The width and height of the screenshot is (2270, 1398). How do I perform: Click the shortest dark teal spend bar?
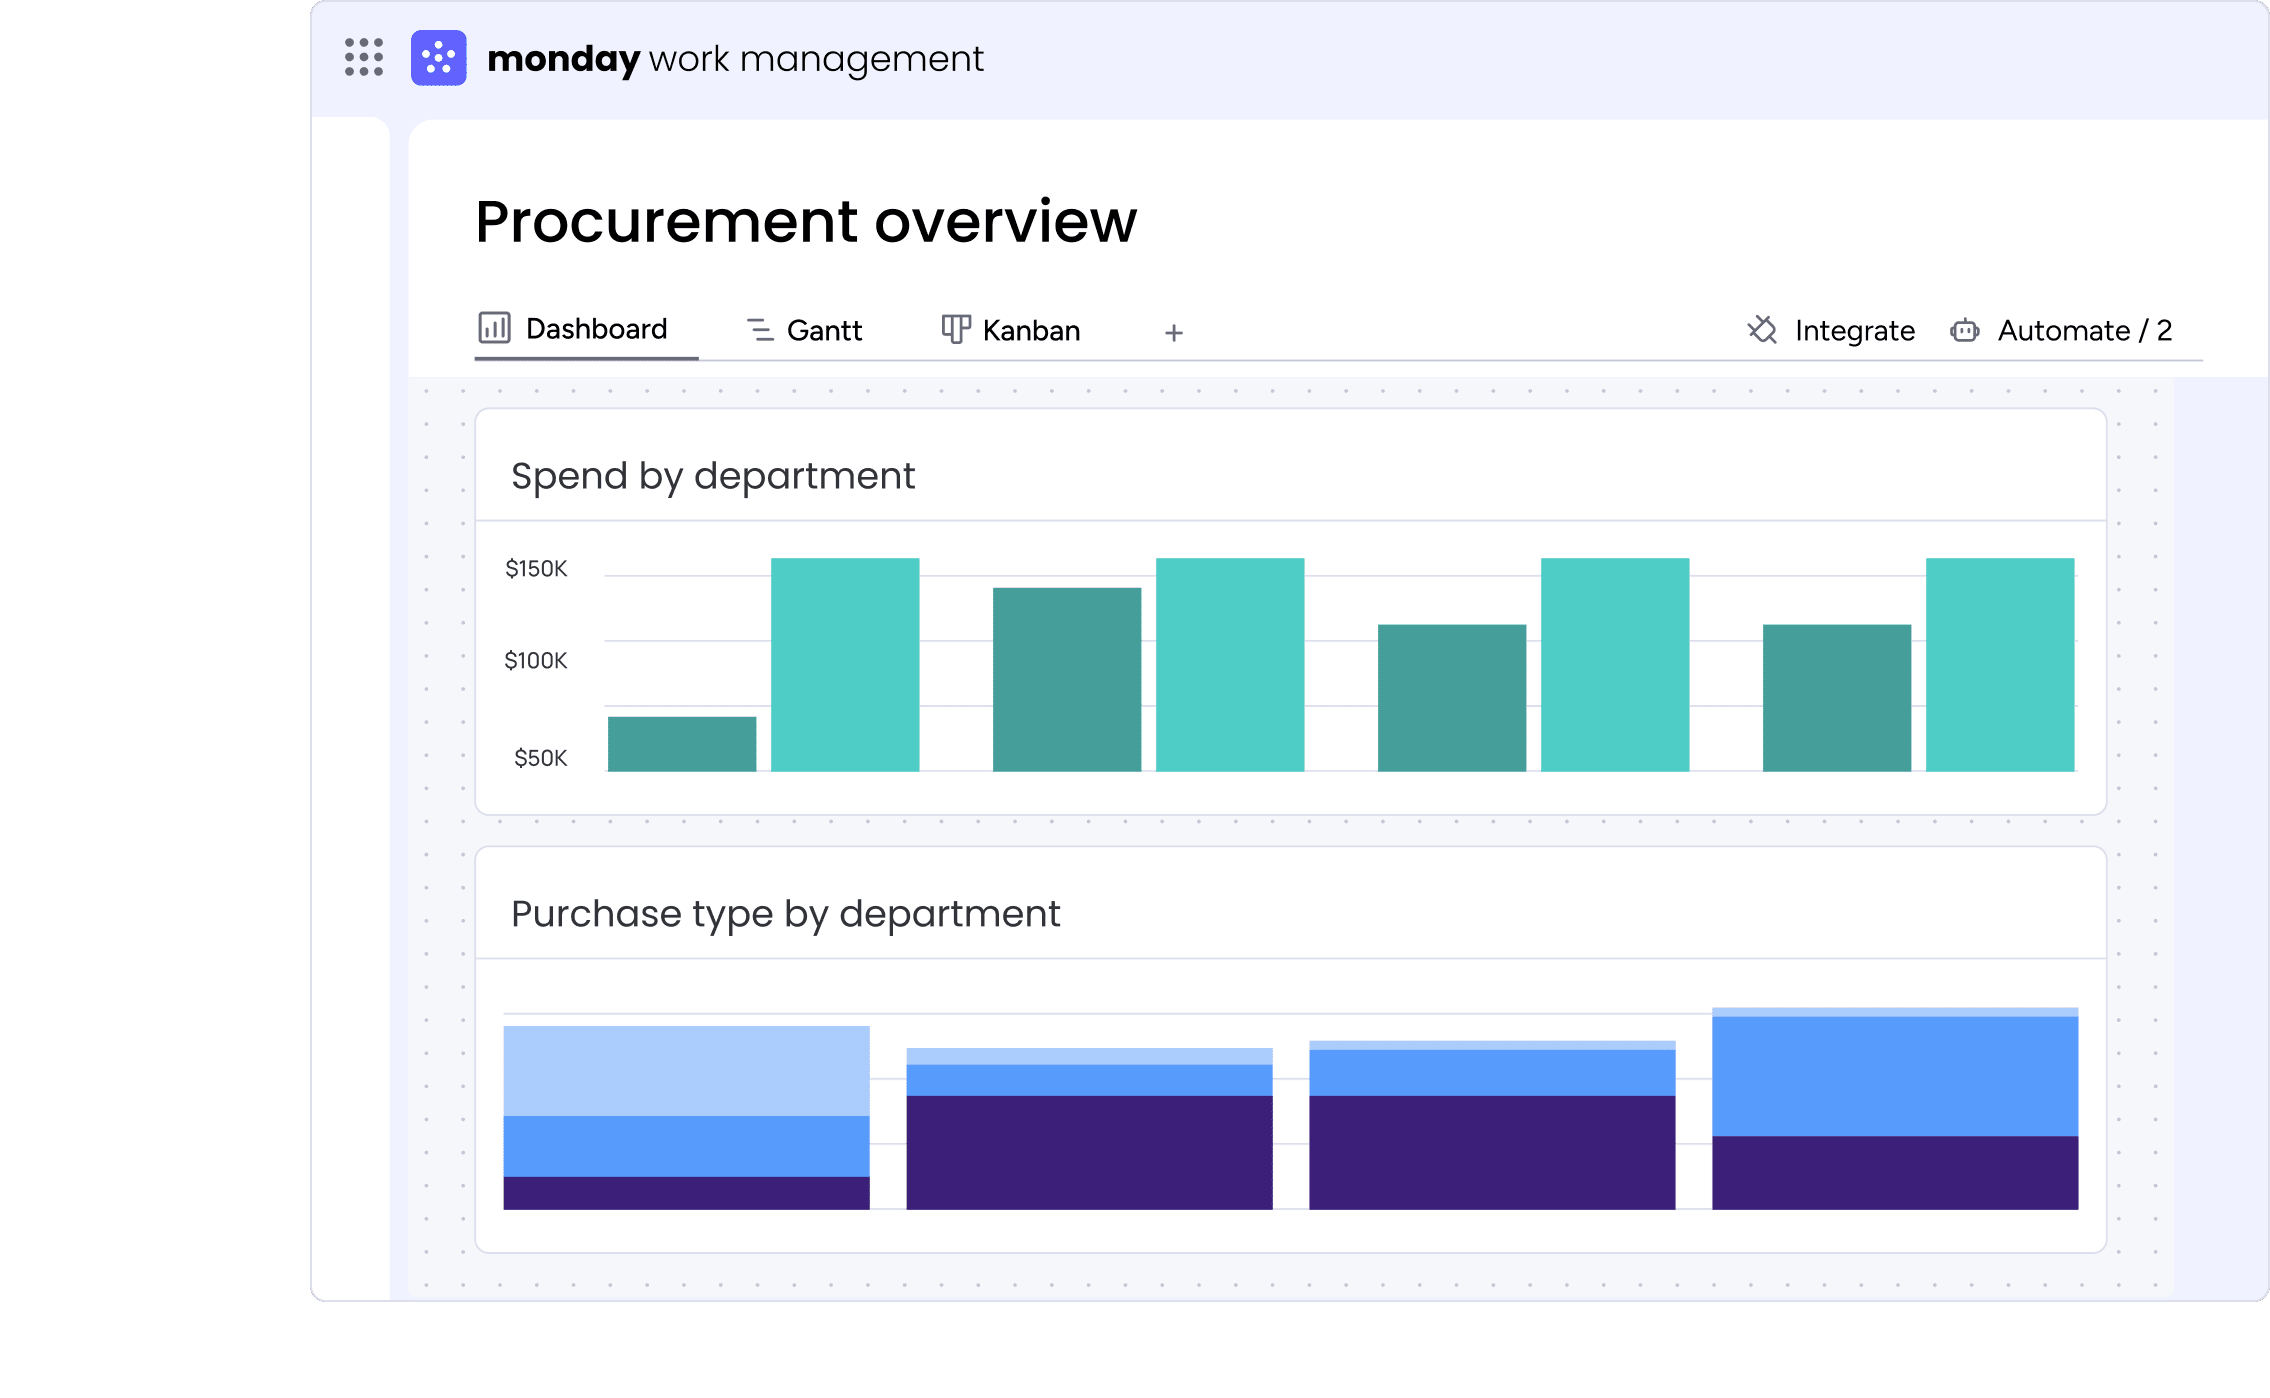(682, 744)
